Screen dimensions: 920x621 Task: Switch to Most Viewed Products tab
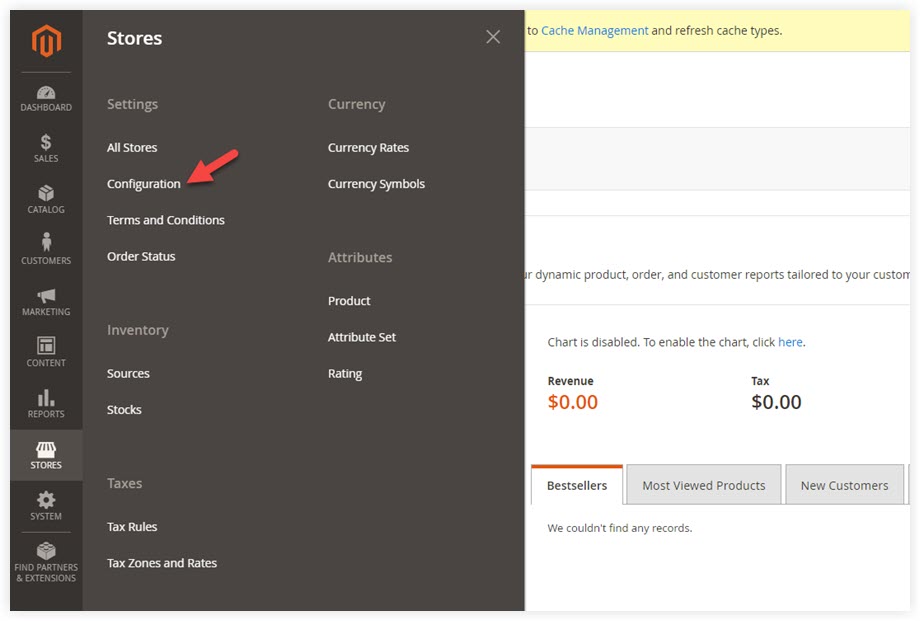click(x=703, y=485)
